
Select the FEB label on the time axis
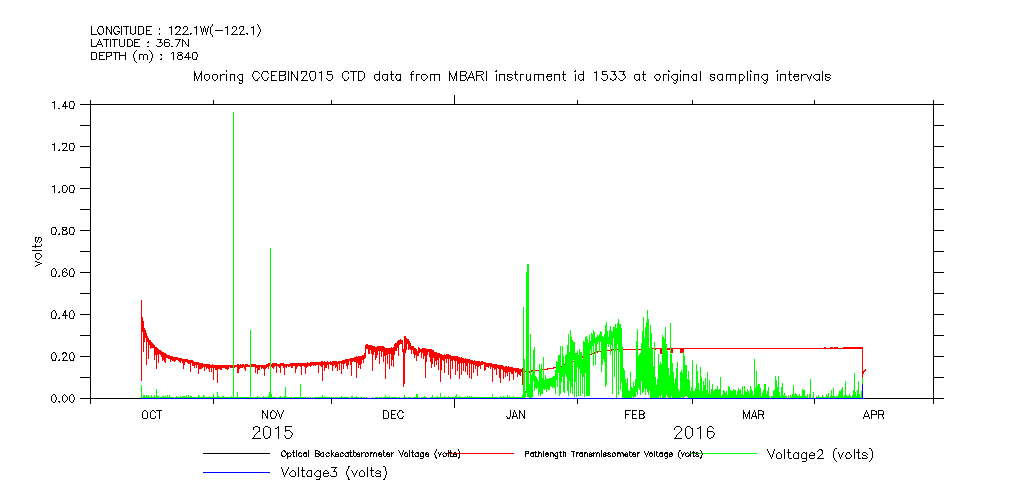click(x=635, y=414)
